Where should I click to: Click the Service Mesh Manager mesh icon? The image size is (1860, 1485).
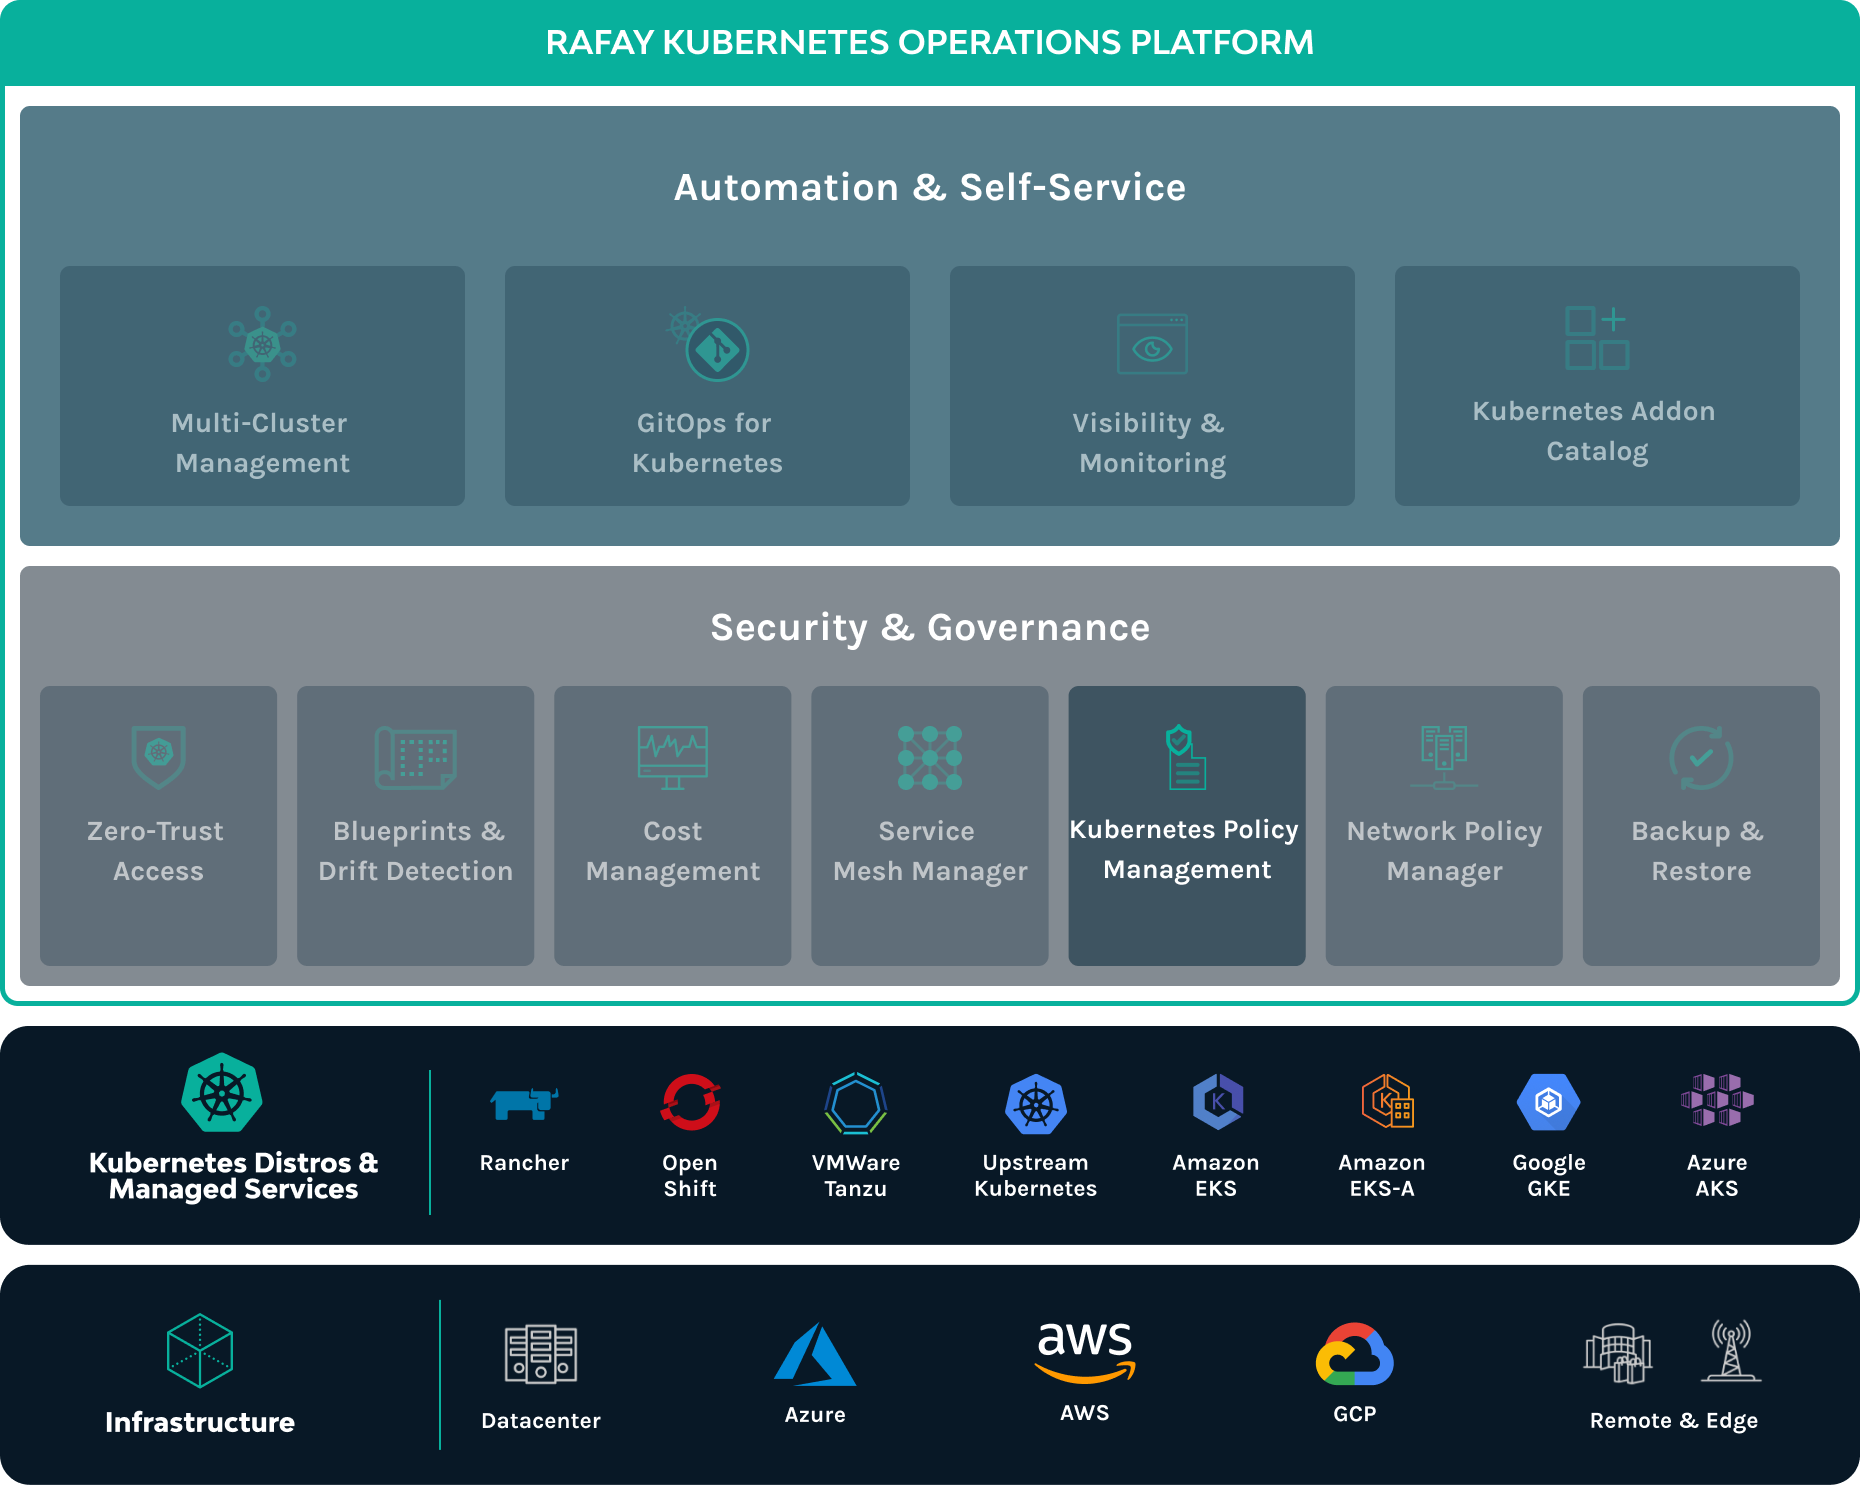click(930, 757)
